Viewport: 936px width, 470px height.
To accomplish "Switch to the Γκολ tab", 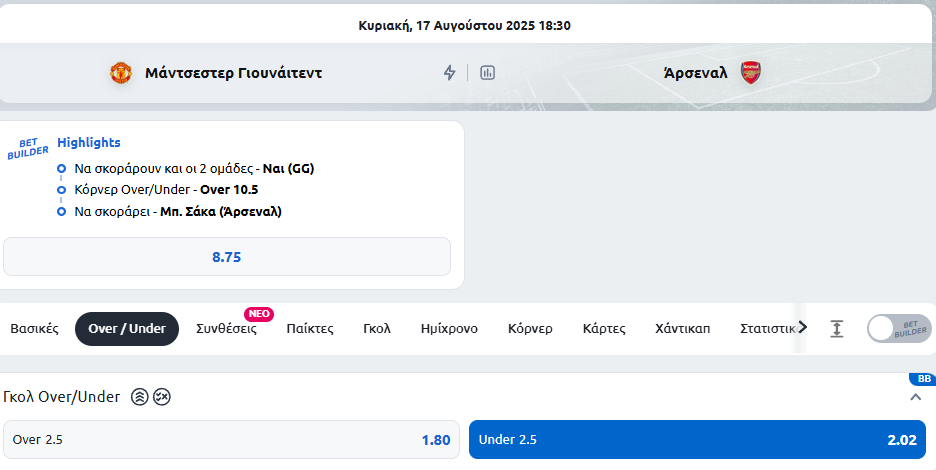I will tap(377, 328).
